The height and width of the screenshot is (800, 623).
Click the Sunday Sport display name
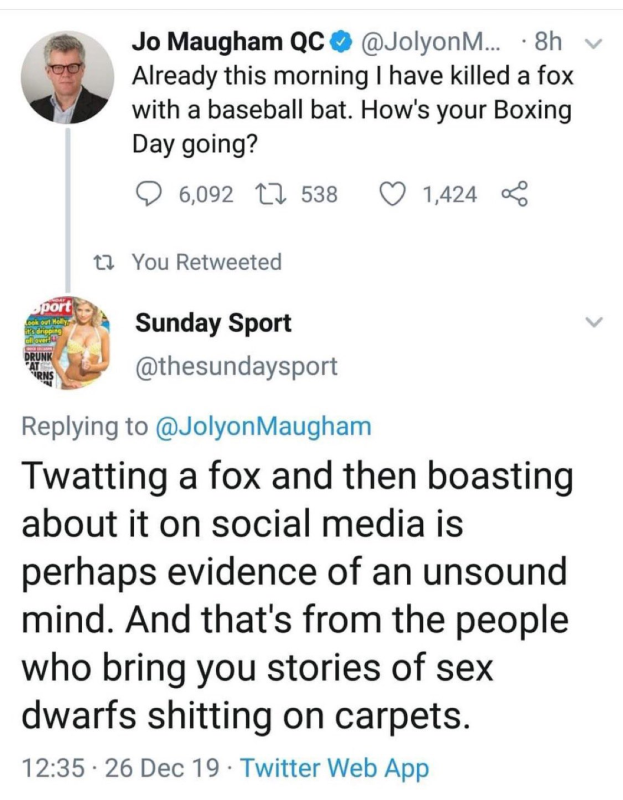pyautogui.click(x=213, y=323)
